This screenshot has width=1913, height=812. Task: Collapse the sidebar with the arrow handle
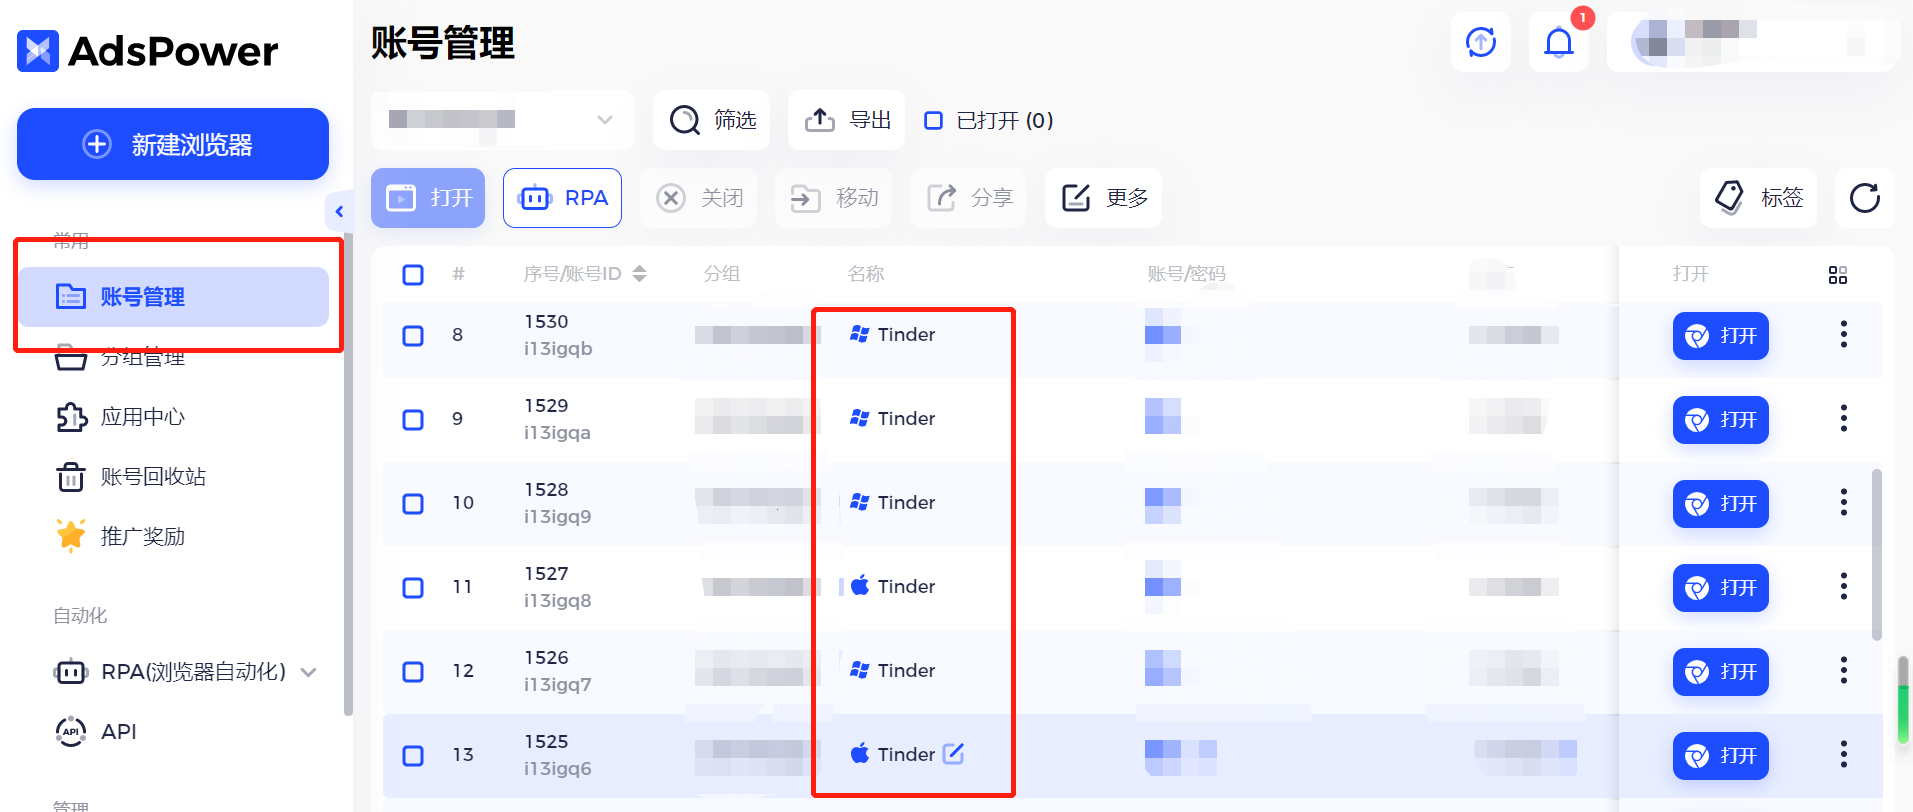(x=339, y=211)
